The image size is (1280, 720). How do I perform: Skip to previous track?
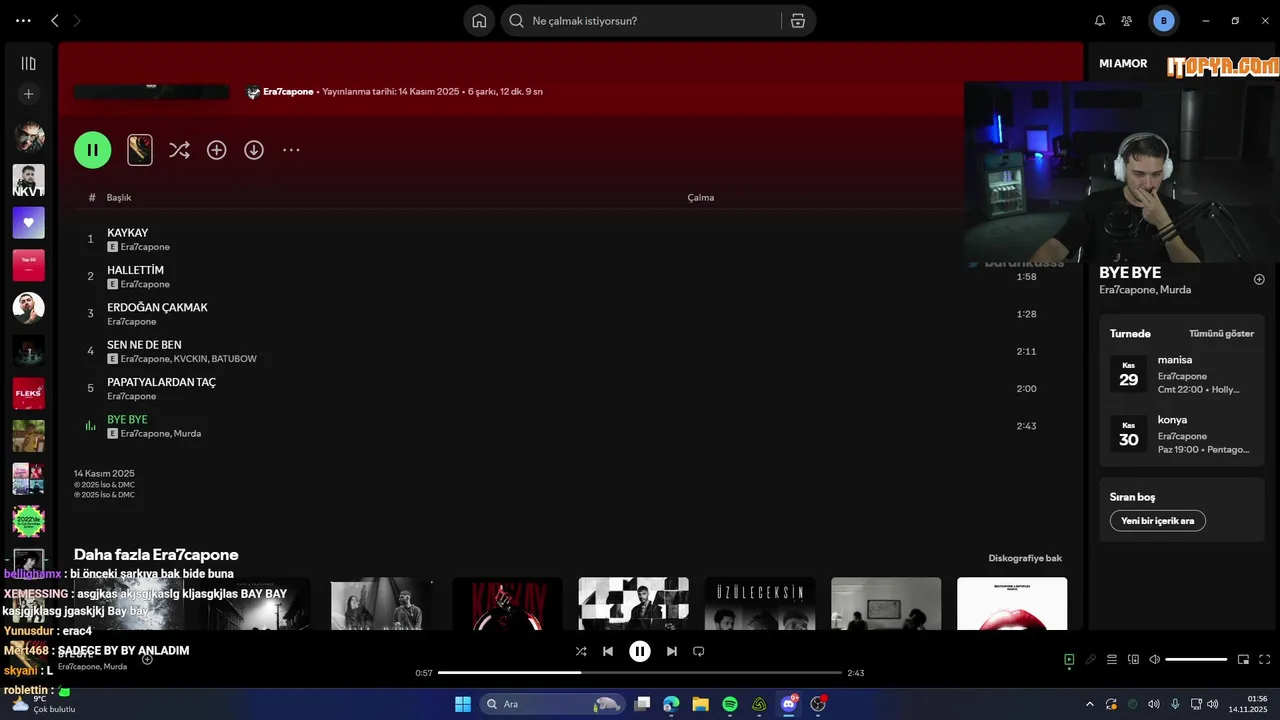608,651
